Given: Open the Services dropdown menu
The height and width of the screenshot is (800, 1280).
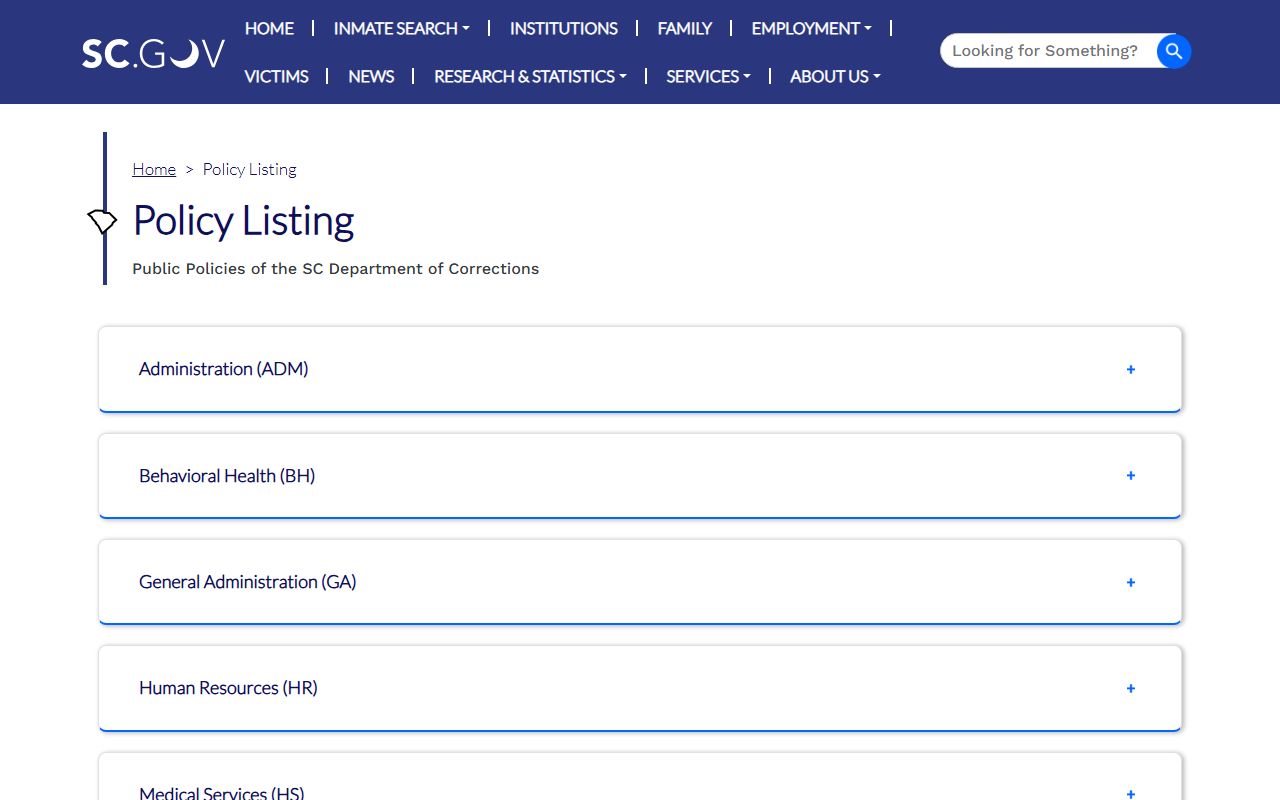Looking at the screenshot, I should pyautogui.click(x=708, y=76).
